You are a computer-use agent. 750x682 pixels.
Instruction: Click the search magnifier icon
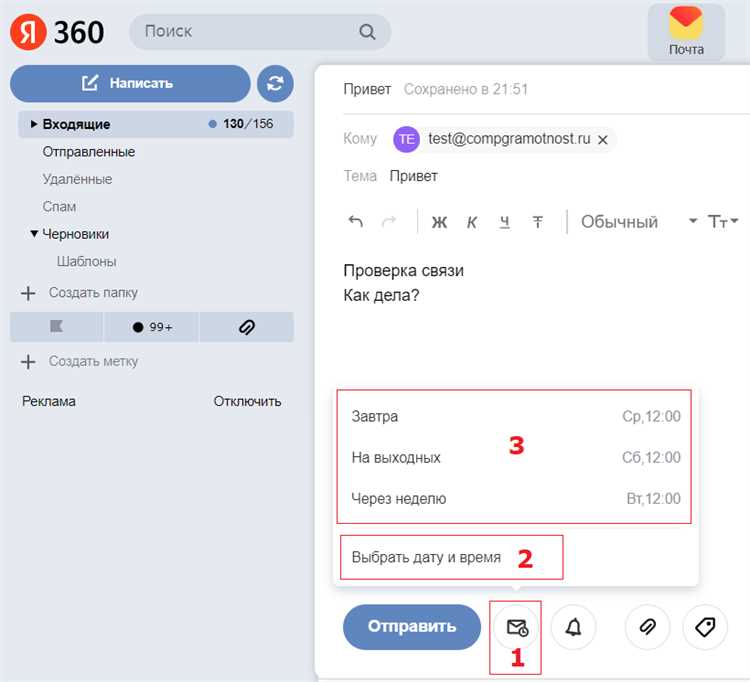click(367, 32)
